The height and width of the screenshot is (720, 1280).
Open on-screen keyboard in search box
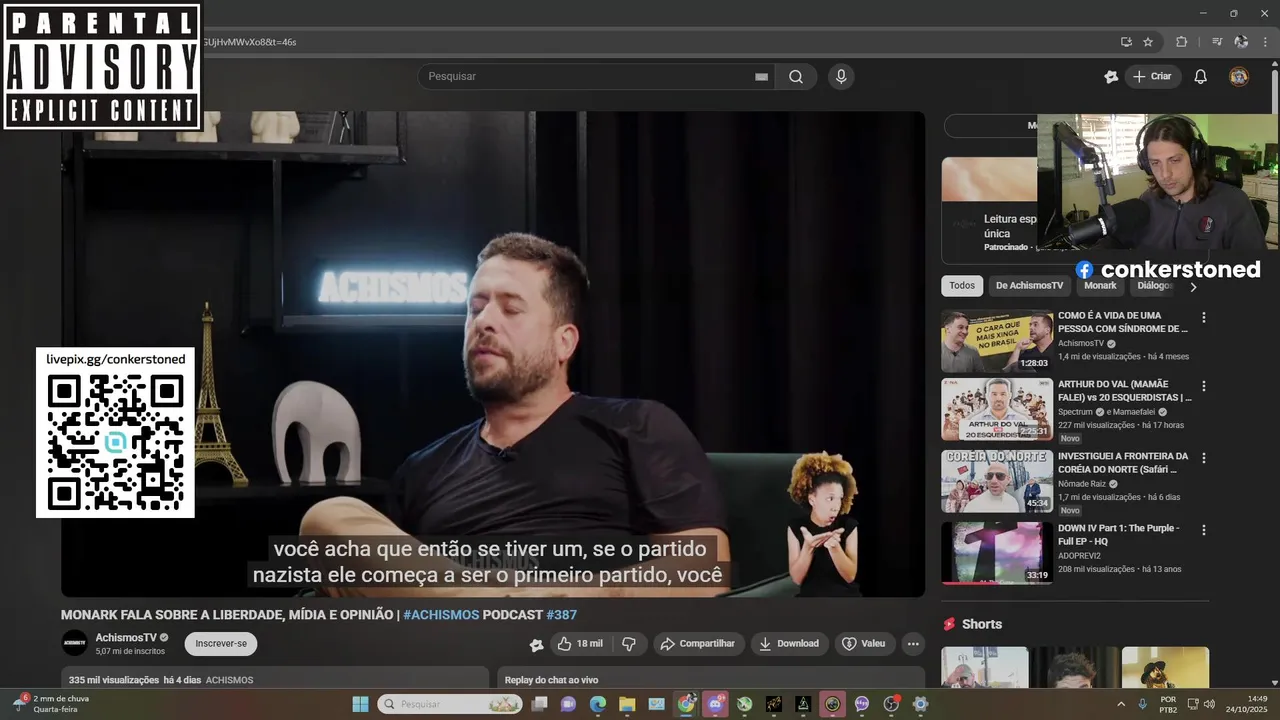[x=761, y=77]
